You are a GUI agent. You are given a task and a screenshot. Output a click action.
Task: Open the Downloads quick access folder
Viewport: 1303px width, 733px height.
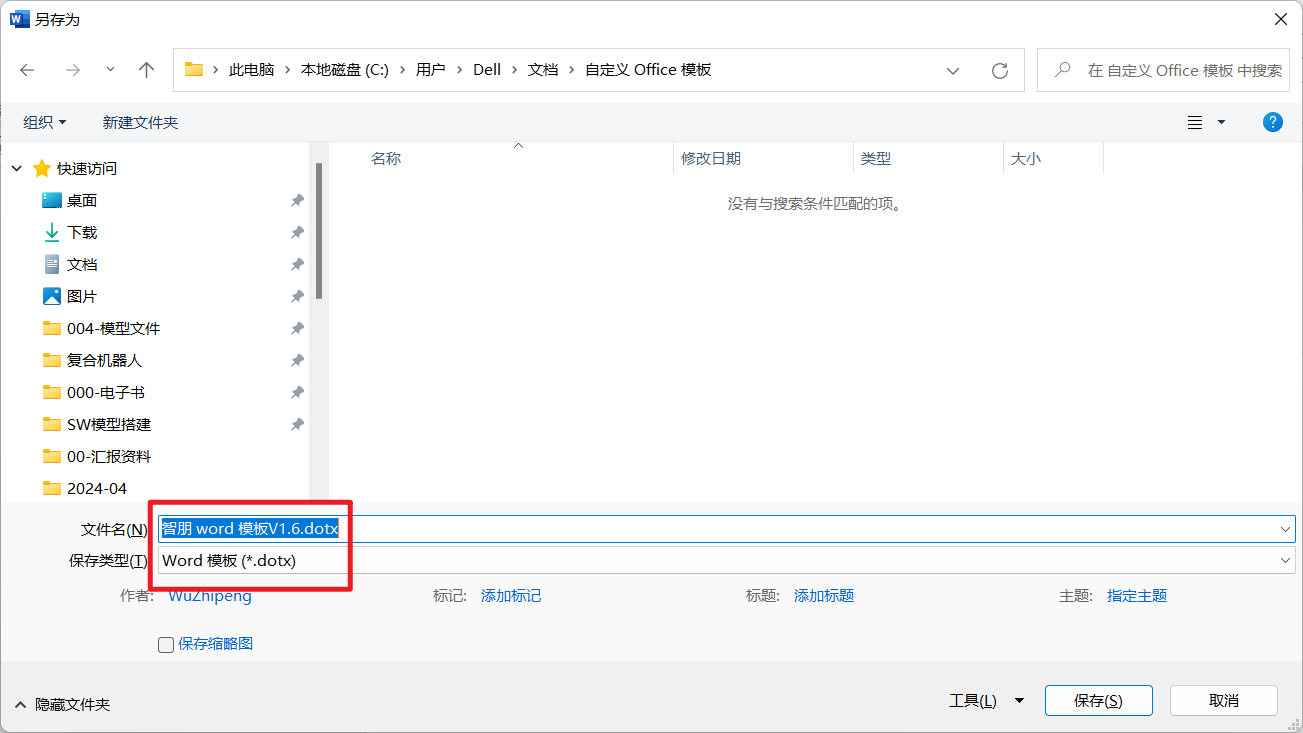point(82,232)
